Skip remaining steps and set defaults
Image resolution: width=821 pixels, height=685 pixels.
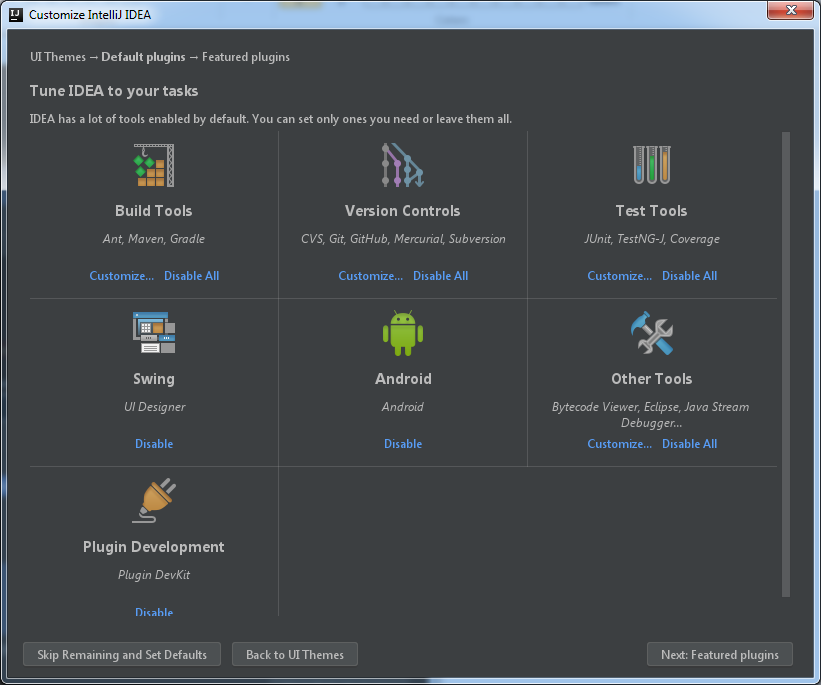click(122, 655)
